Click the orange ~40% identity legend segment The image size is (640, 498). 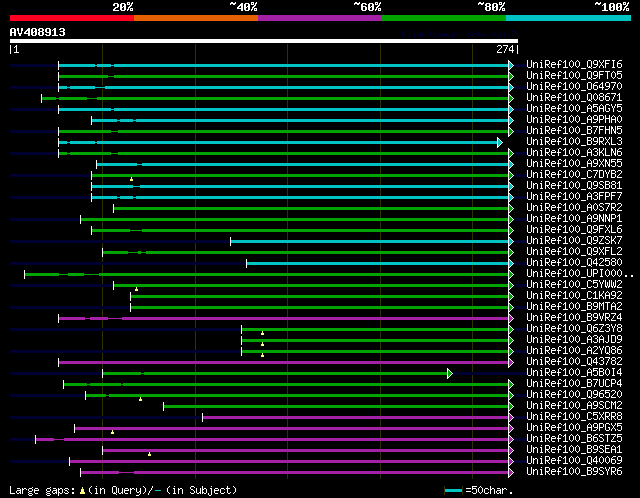coord(196,18)
